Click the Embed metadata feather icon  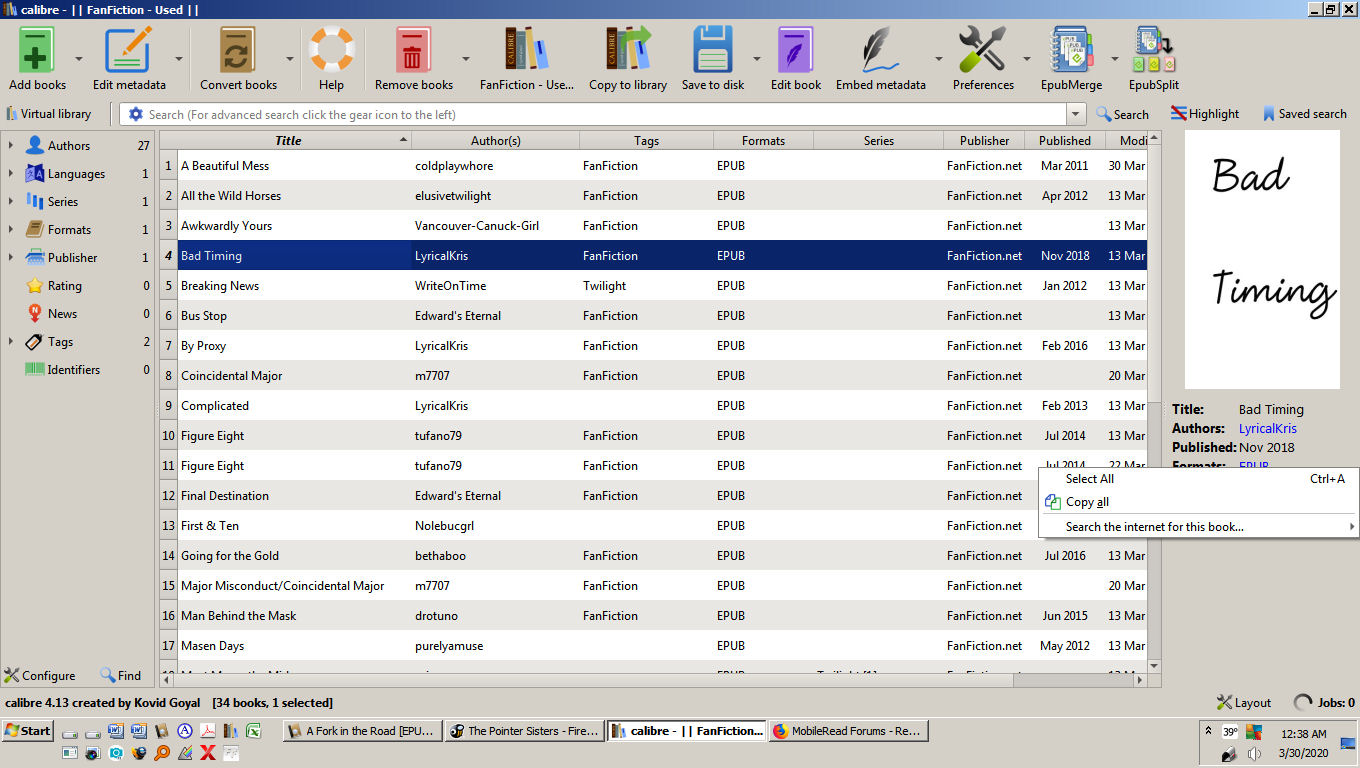880,50
